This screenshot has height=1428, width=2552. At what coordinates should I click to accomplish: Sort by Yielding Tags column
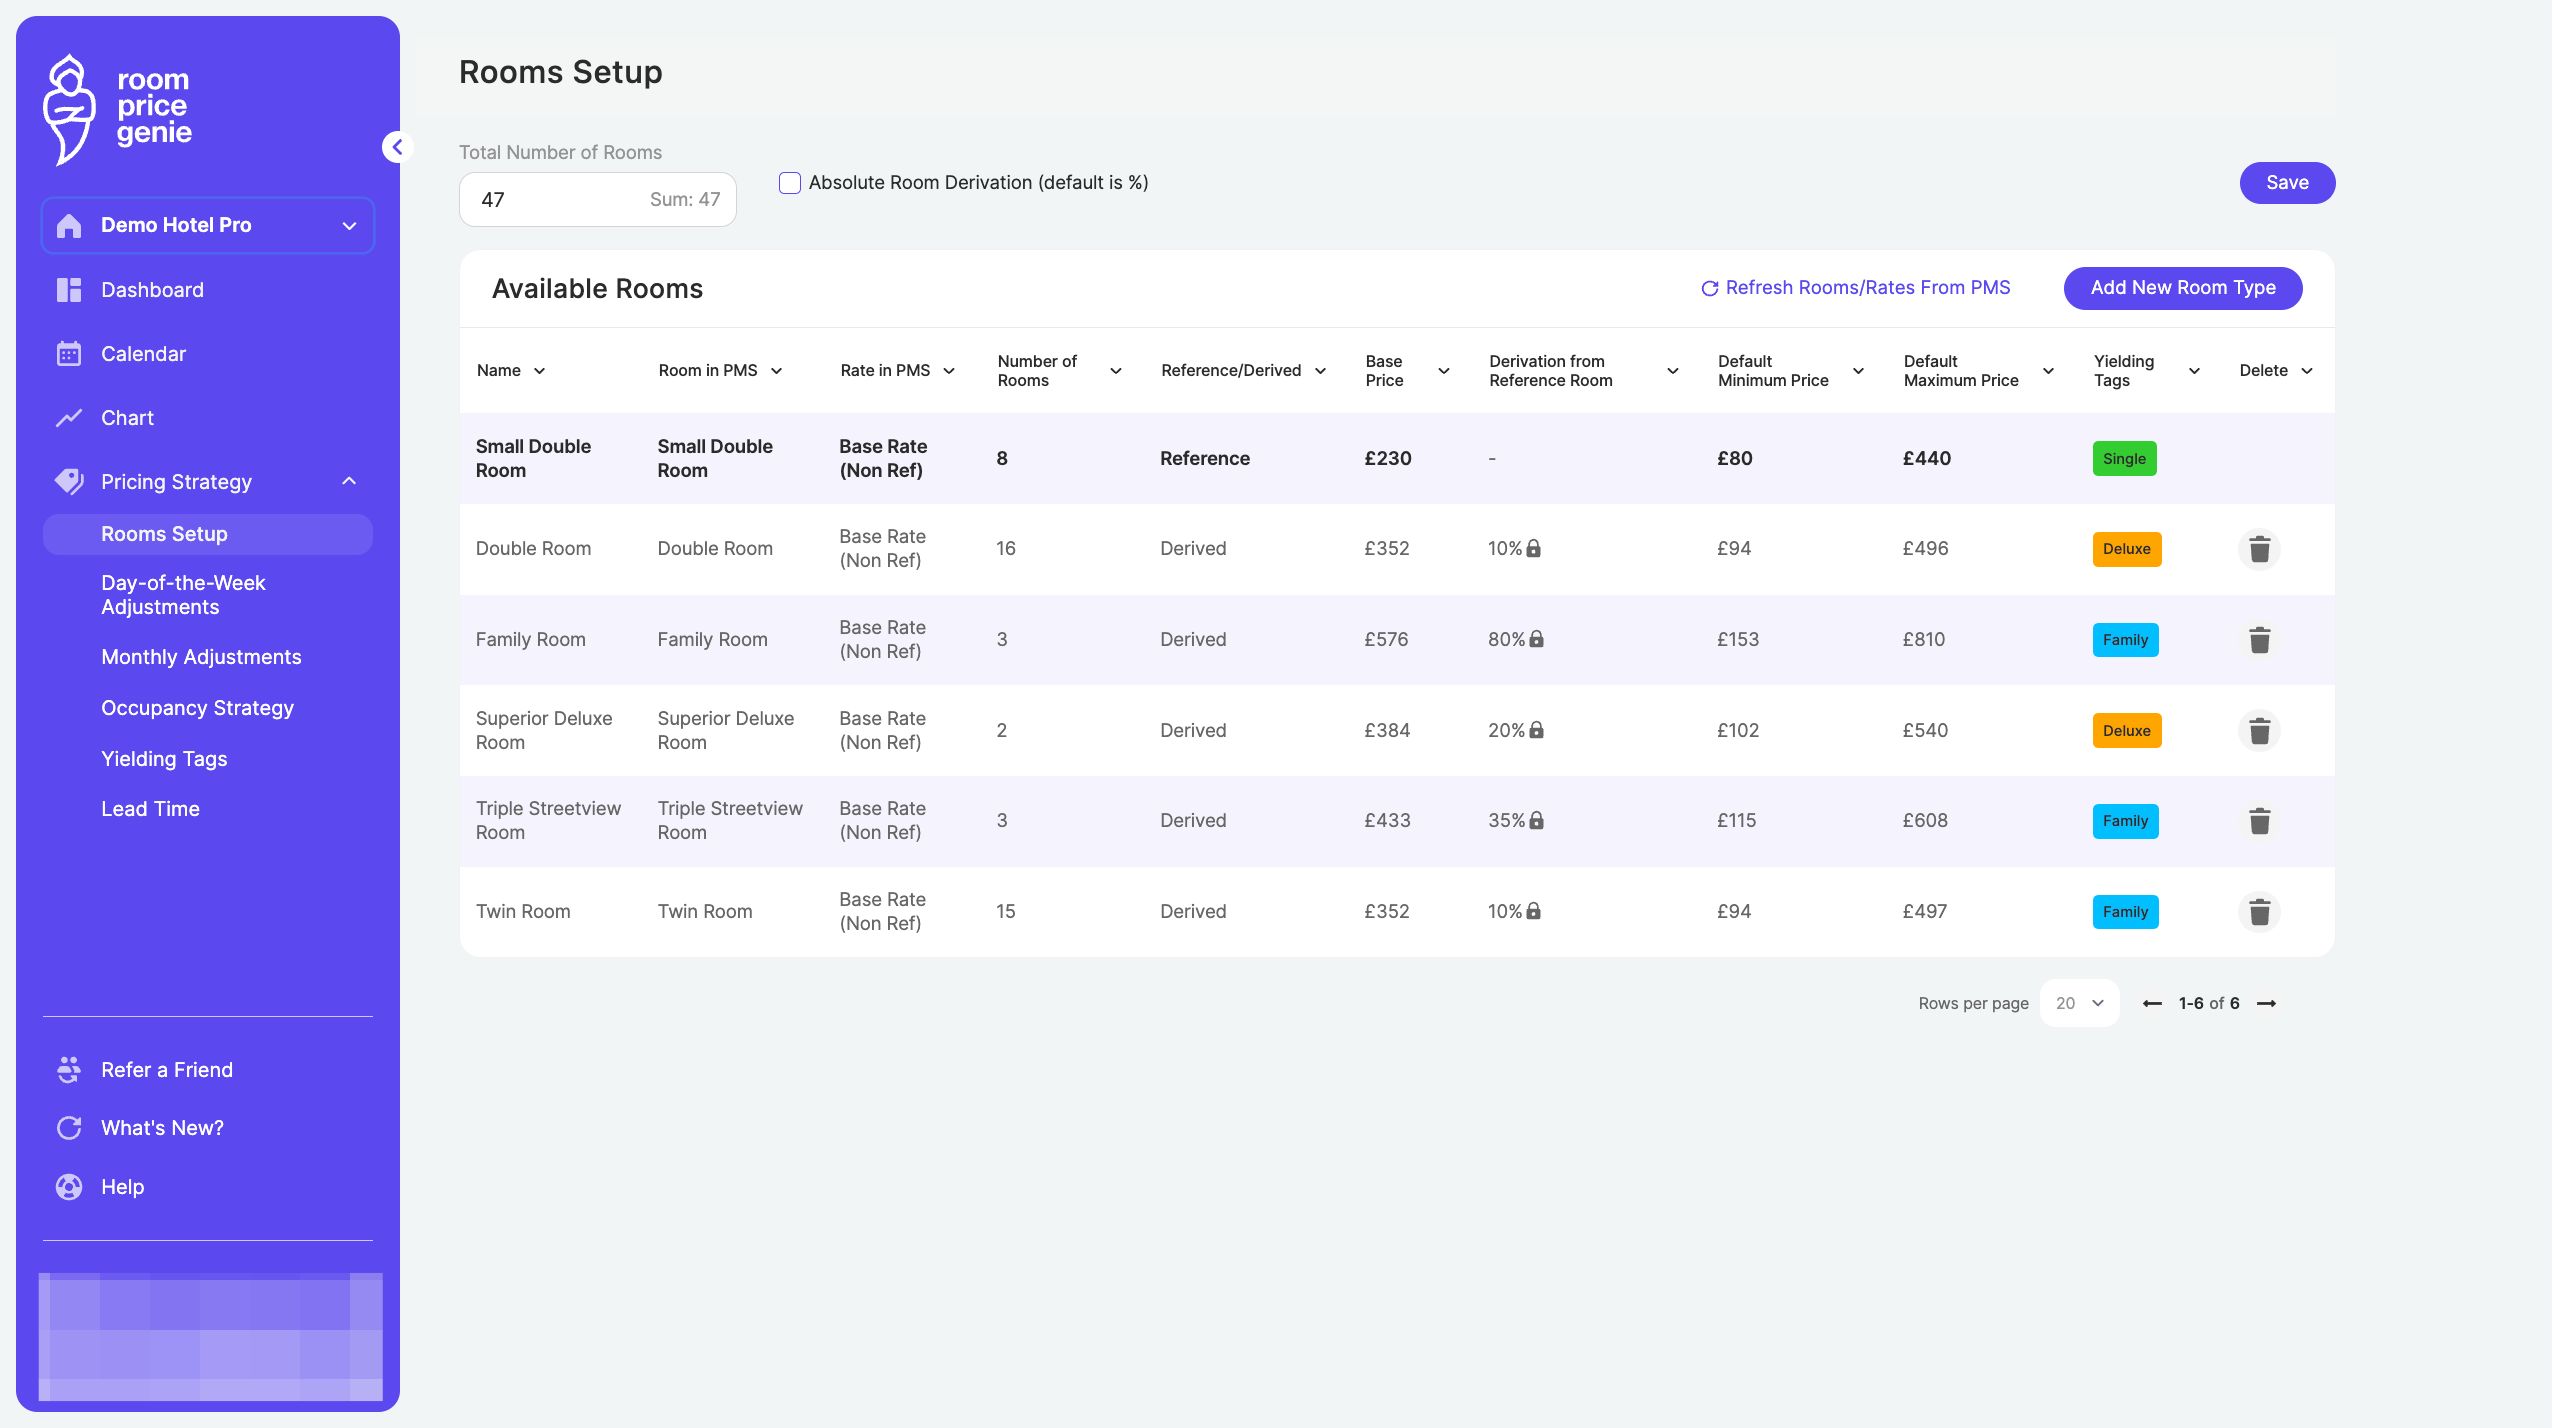point(2194,371)
